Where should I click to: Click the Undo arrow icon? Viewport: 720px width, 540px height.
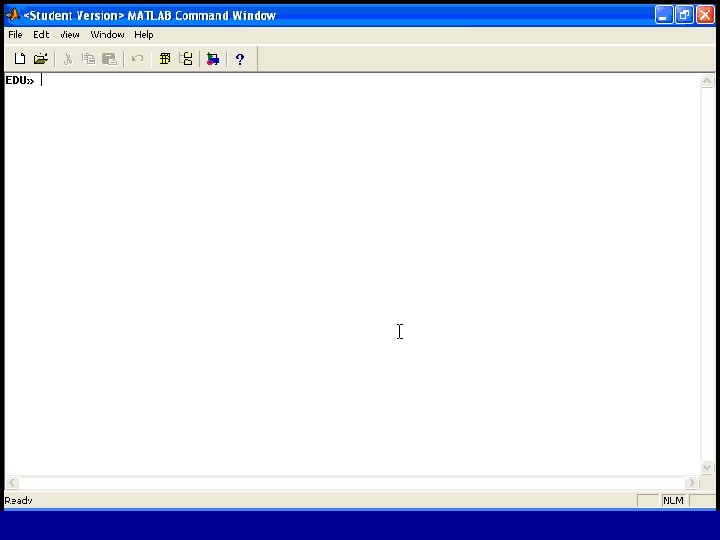pos(137,59)
